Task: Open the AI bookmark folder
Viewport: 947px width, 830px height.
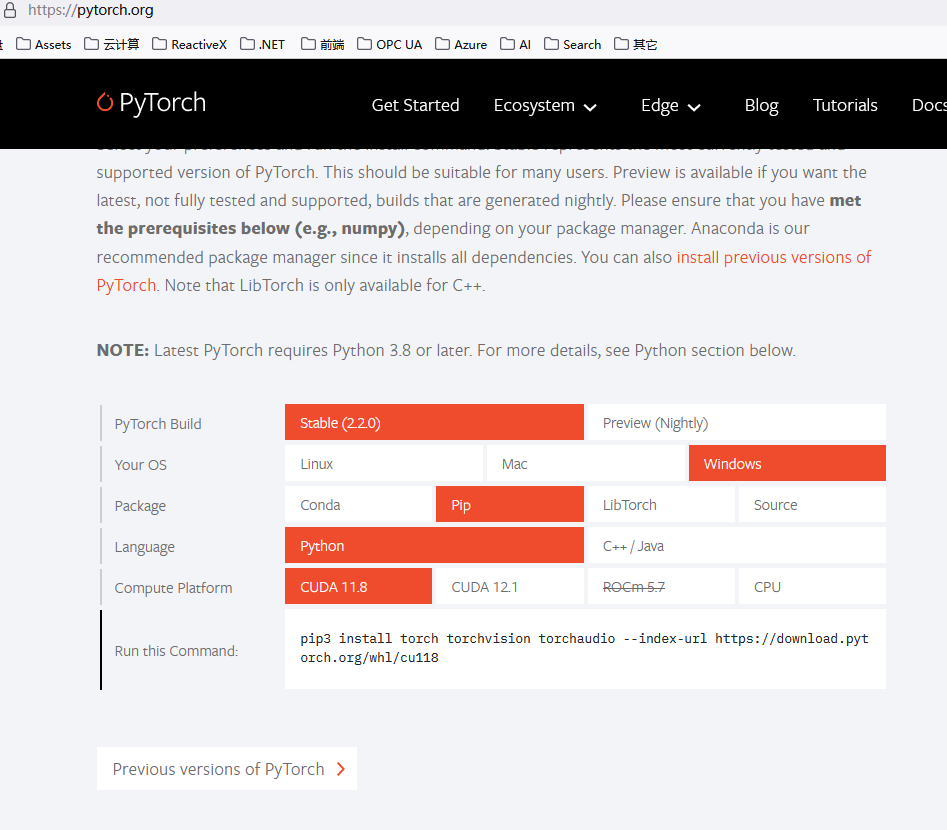Action: pyautogui.click(x=516, y=44)
